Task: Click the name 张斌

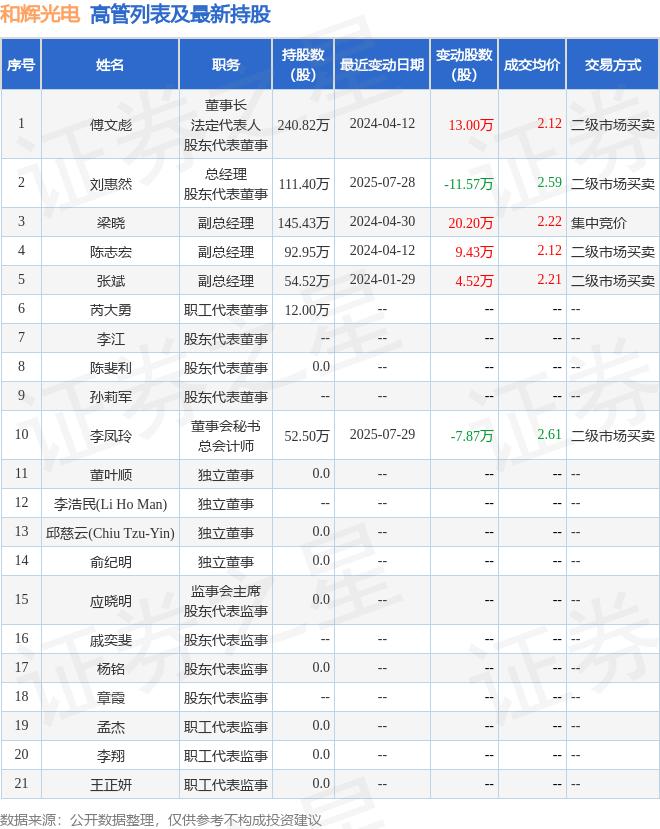Action: (x=111, y=281)
